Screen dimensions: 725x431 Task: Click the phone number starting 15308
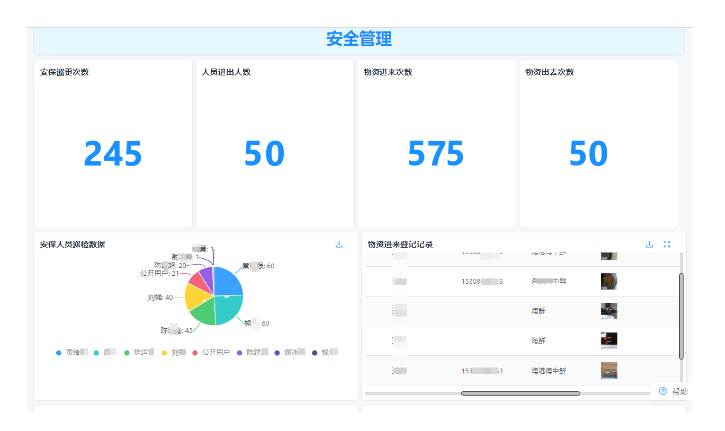(x=482, y=281)
